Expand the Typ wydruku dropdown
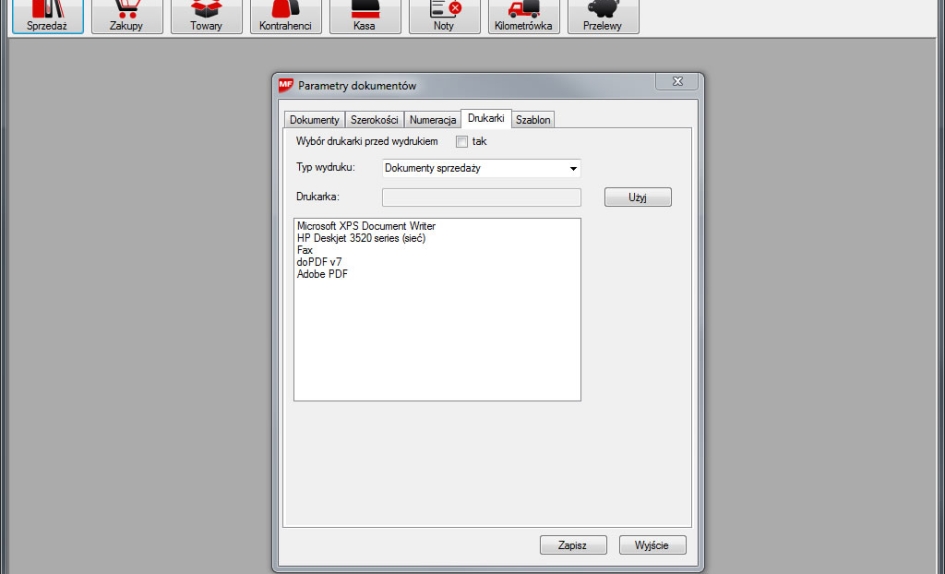This screenshot has width=945, height=574. (573, 169)
